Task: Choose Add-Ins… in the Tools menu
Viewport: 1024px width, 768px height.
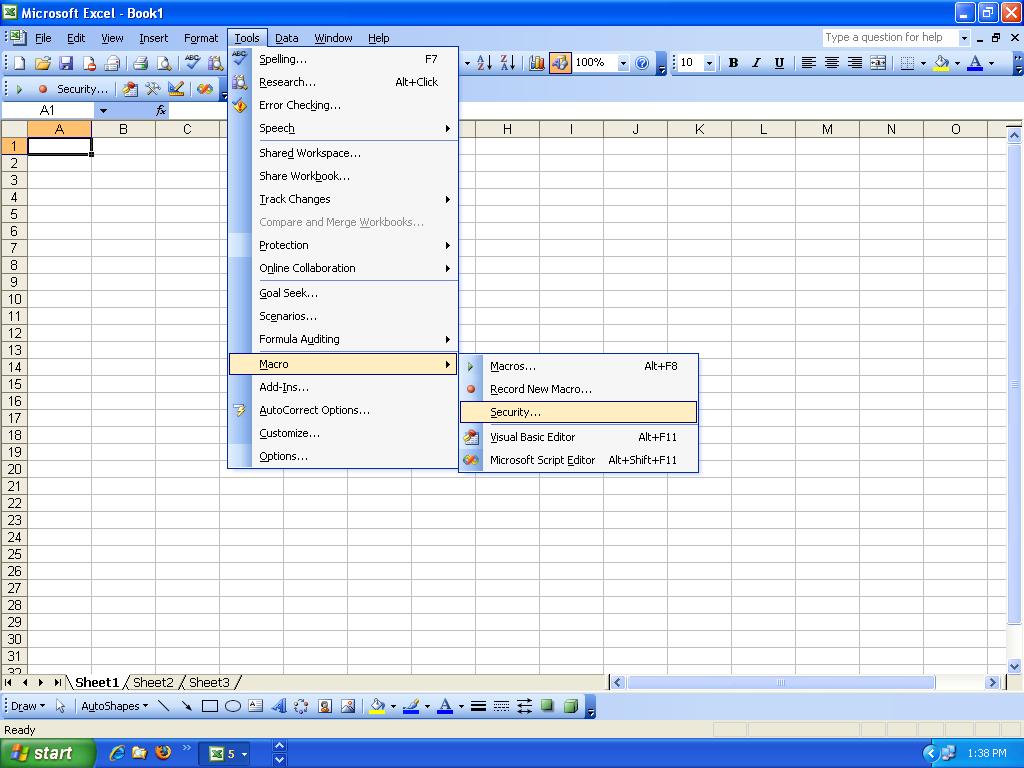Action: click(342, 387)
